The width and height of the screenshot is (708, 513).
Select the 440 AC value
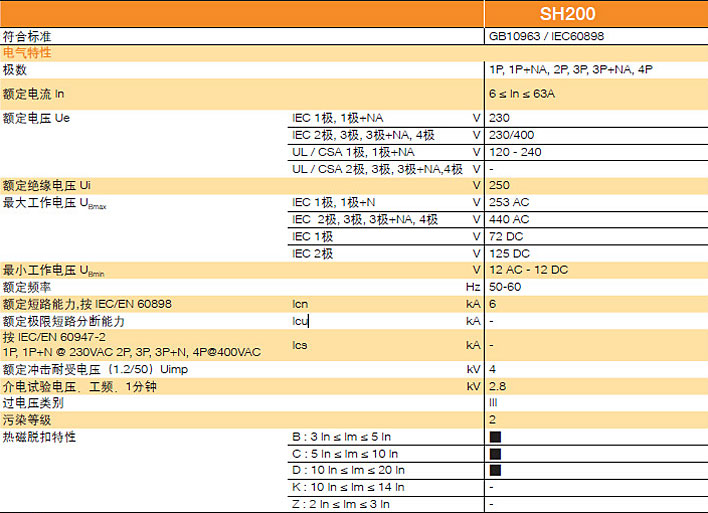click(x=509, y=219)
